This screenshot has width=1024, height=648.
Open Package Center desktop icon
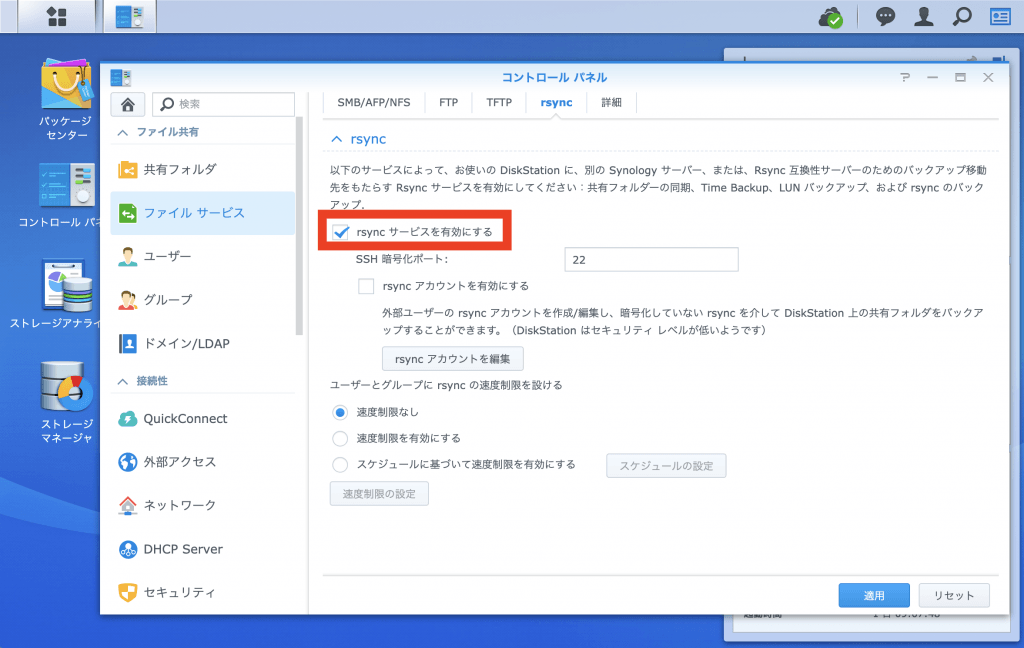[x=65, y=86]
